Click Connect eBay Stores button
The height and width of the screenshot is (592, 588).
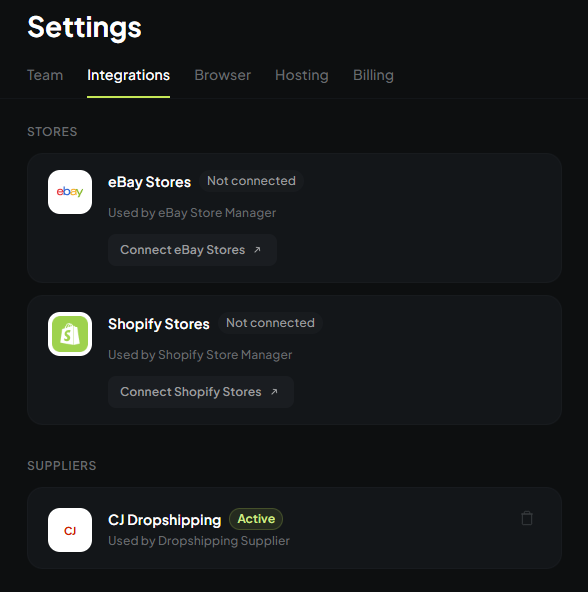pos(192,250)
